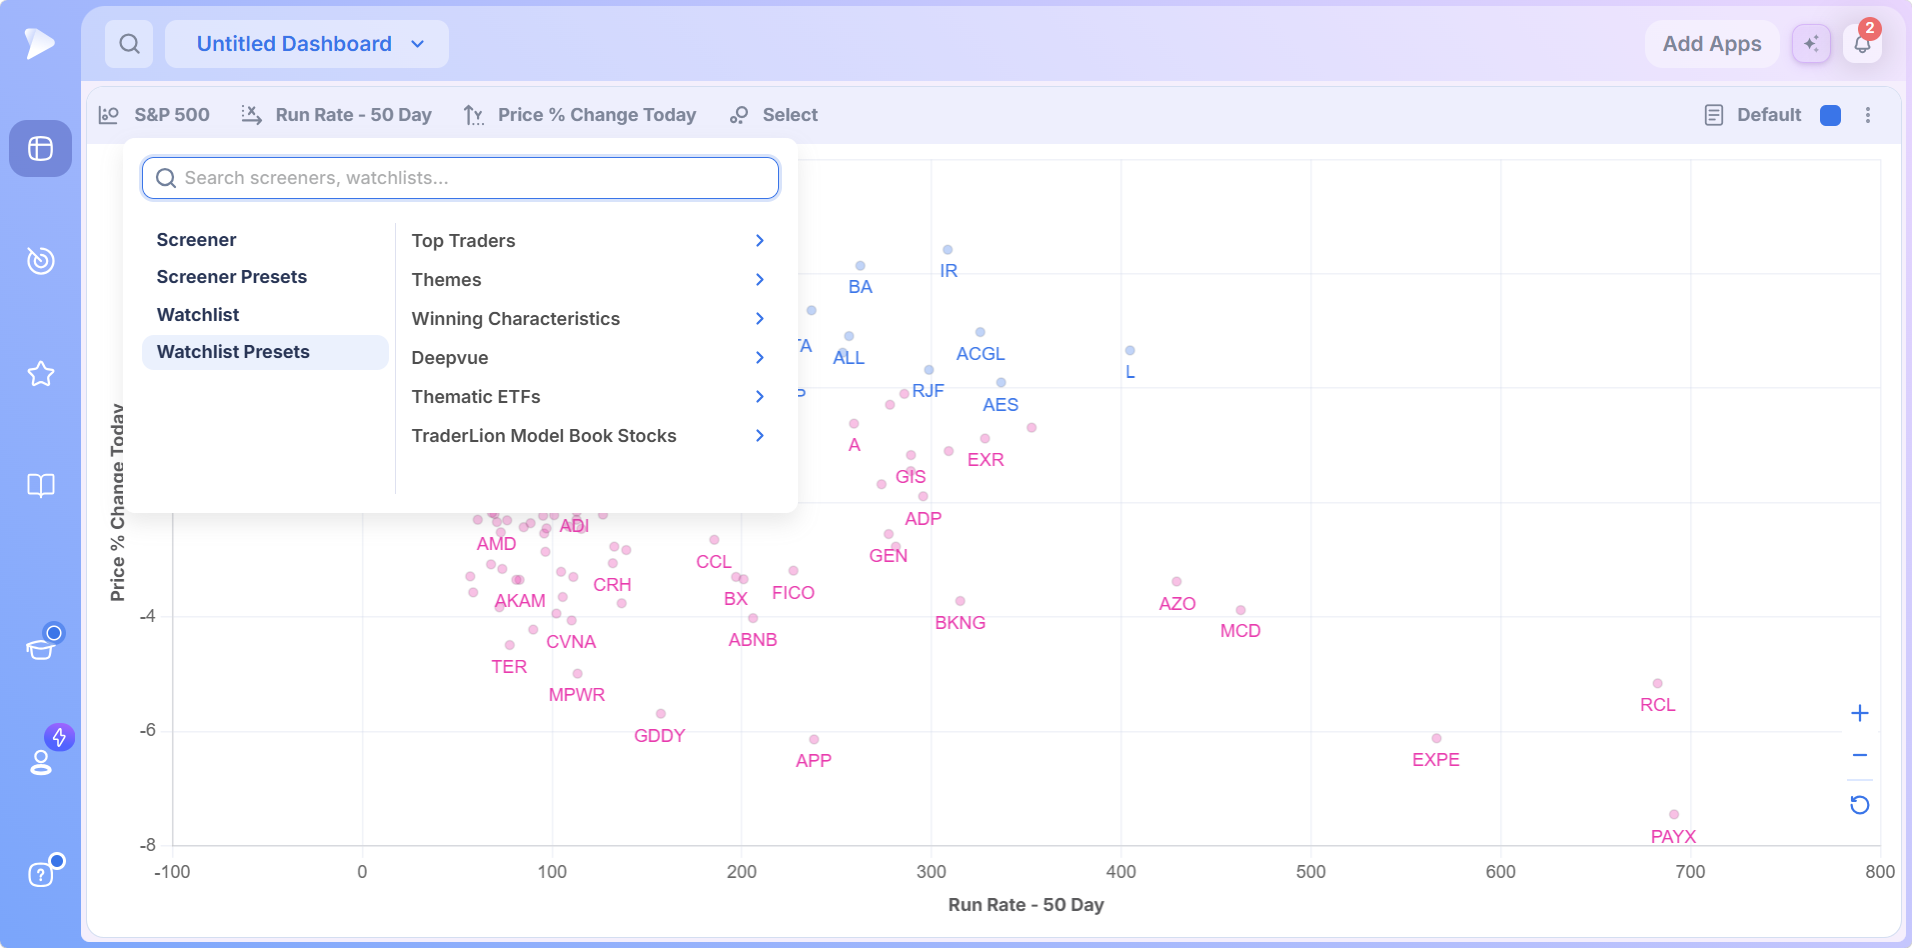Click the RJF data point label
The height and width of the screenshot is (948, 1912).
(928, 391)
